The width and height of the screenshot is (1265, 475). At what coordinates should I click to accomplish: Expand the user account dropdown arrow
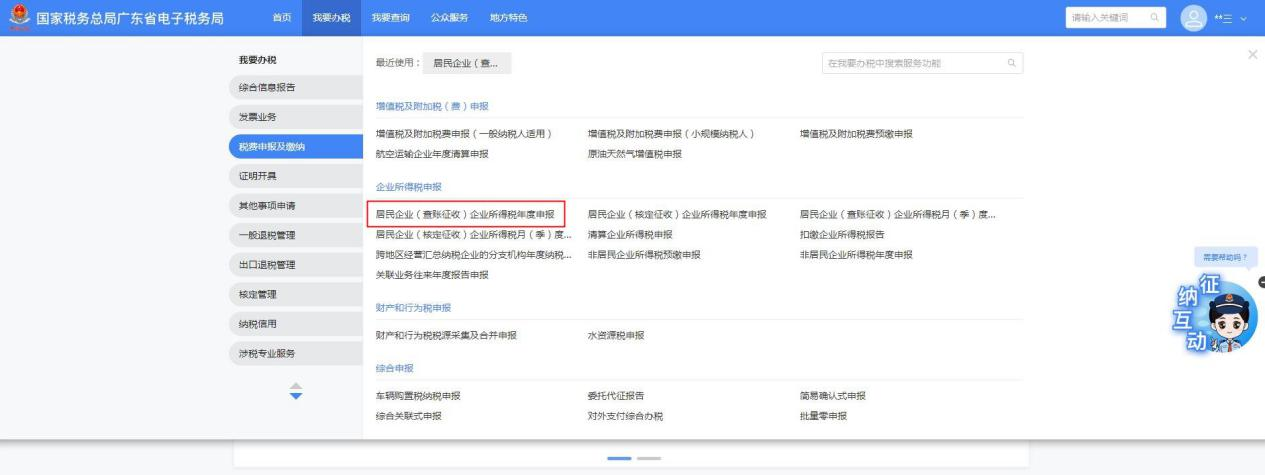tap(1244, 19)
